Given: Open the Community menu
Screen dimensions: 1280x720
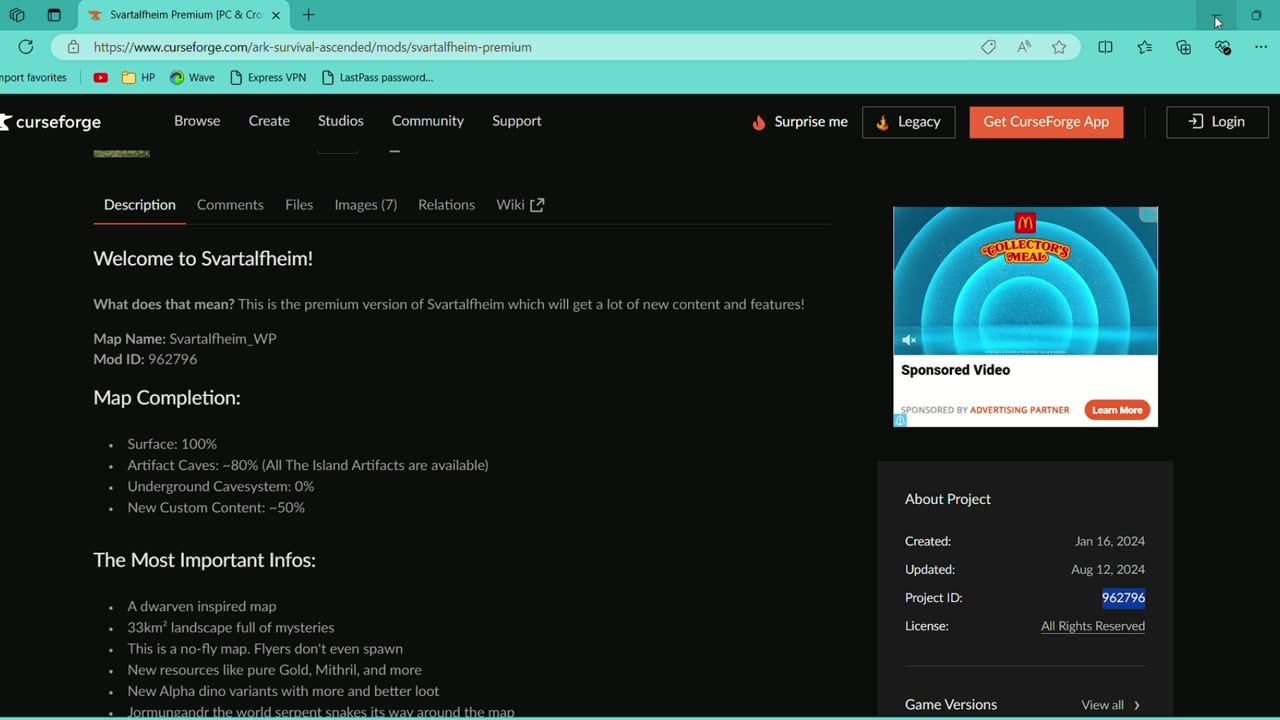Looking at the screenshot, I should [428, 121].
